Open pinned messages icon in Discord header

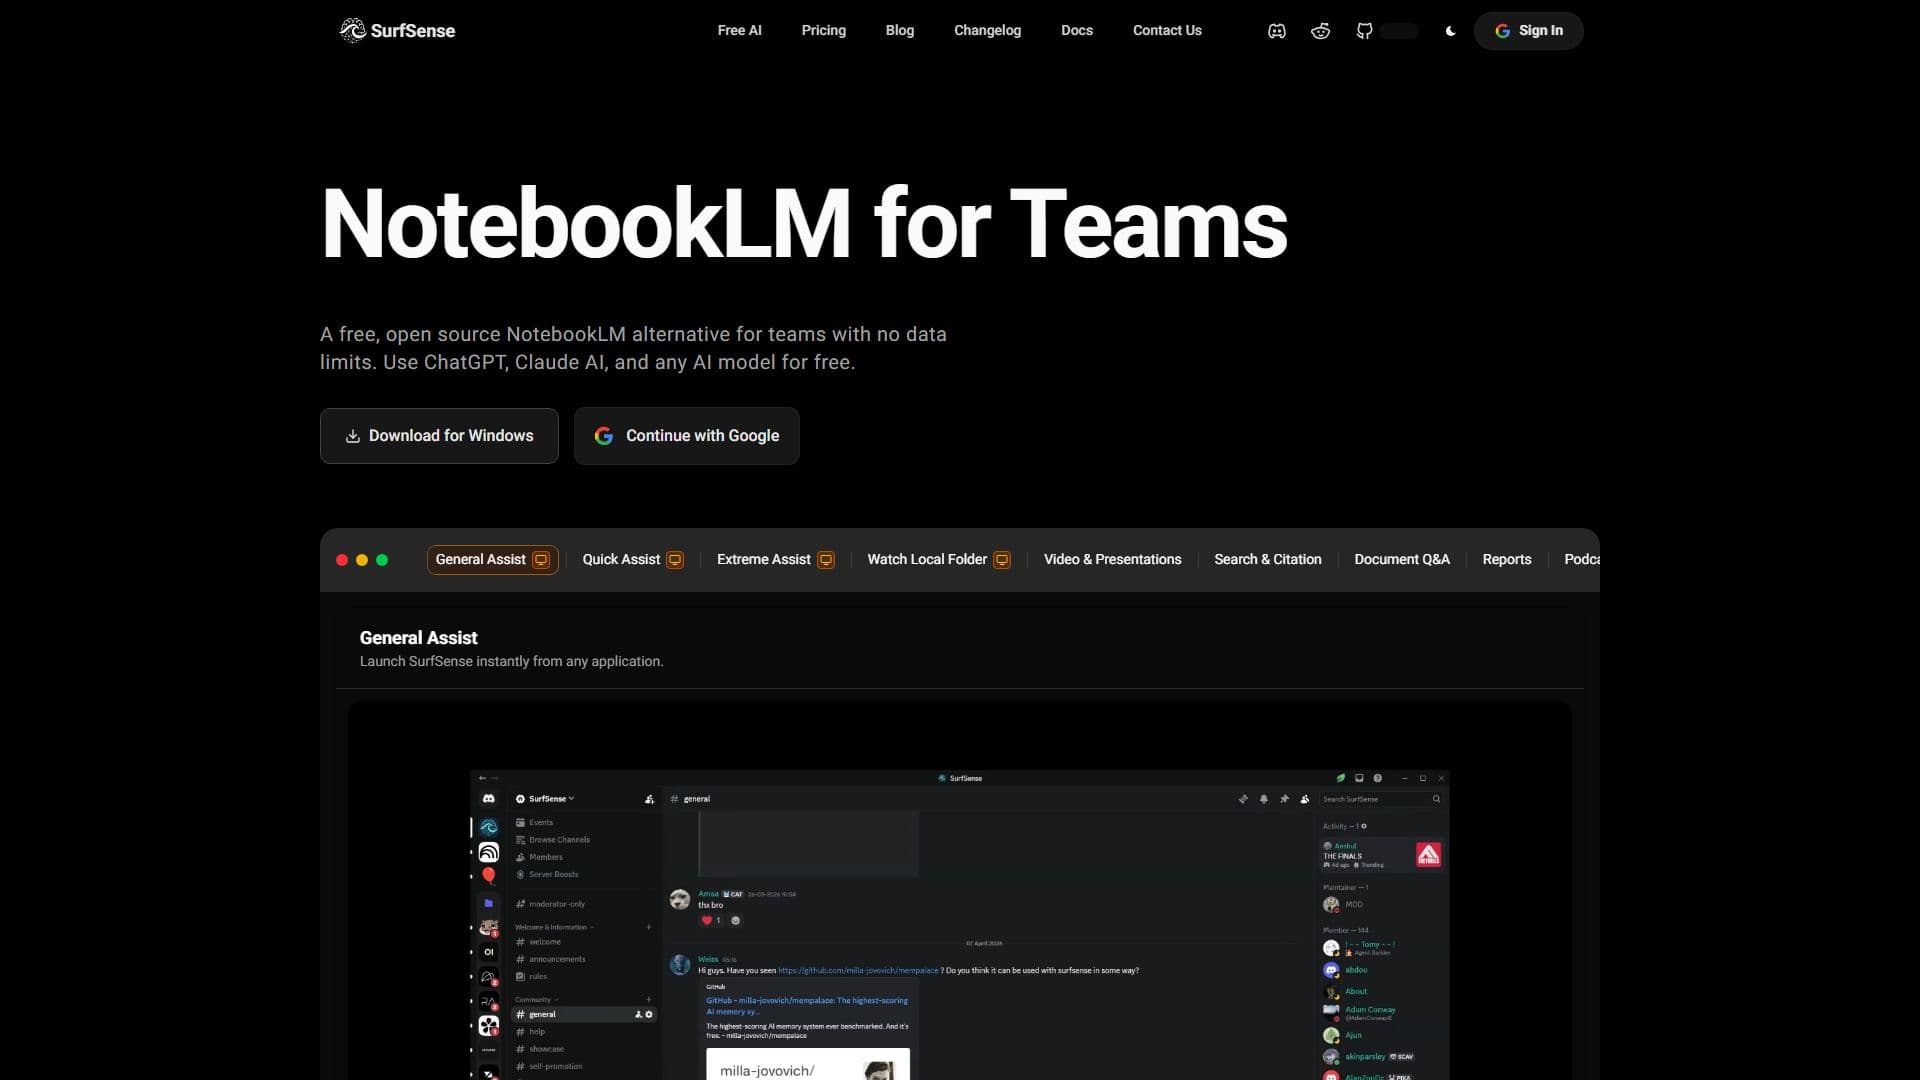[x=1284, y=799]
